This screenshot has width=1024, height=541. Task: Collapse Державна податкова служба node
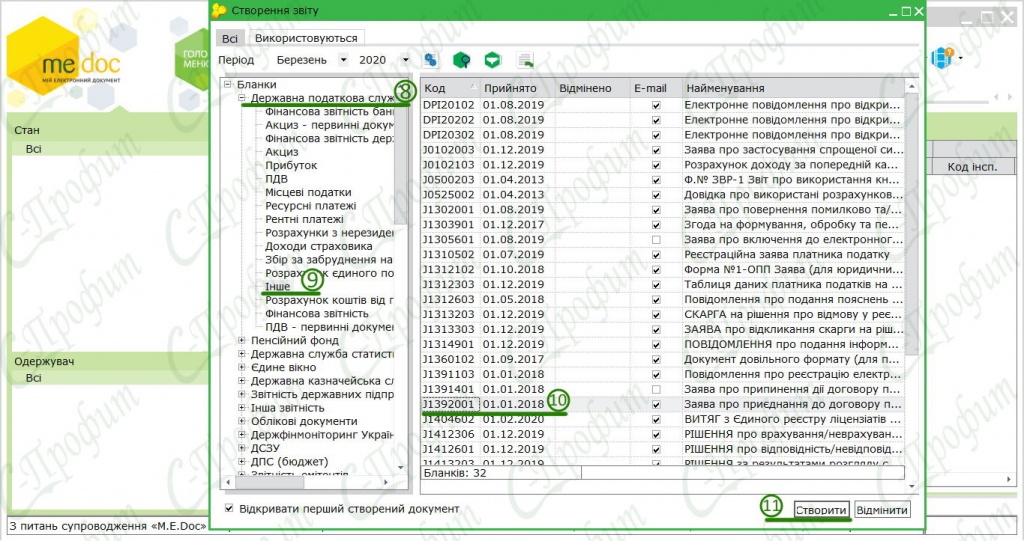tap(242, 98)
